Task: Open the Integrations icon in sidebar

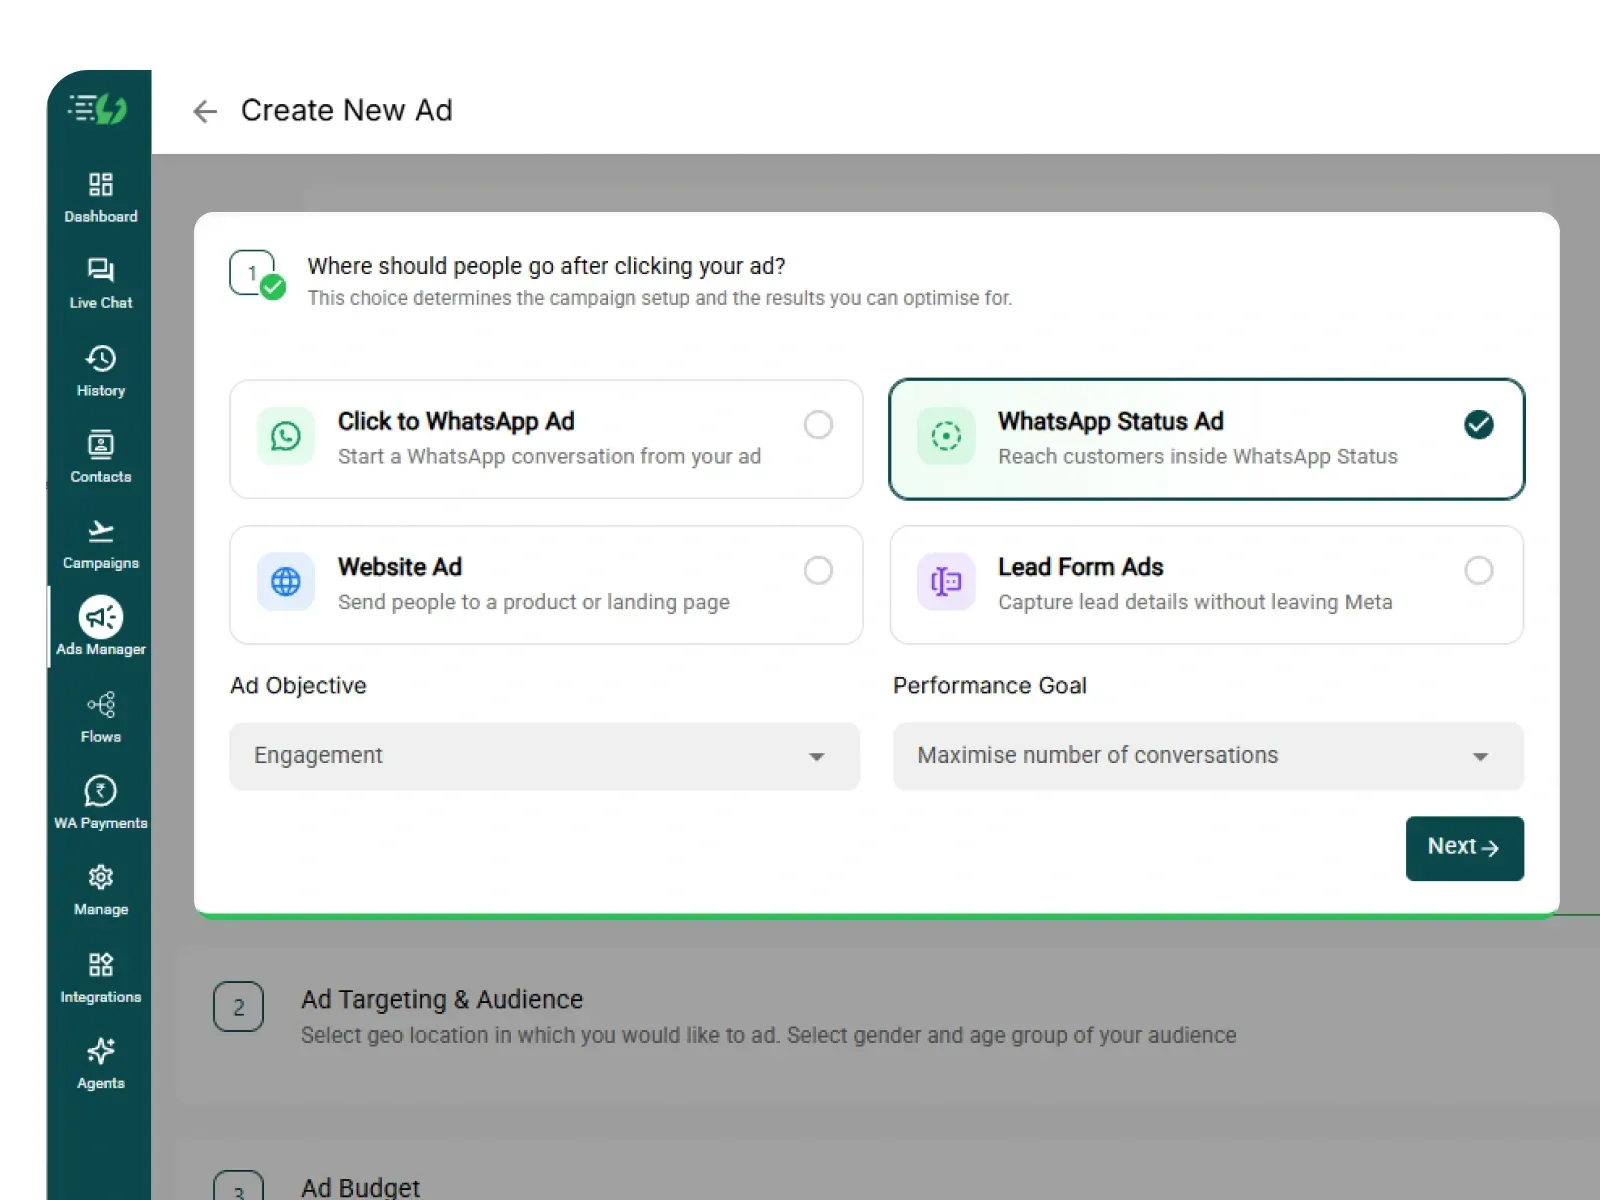Action: tap(101, 964)
